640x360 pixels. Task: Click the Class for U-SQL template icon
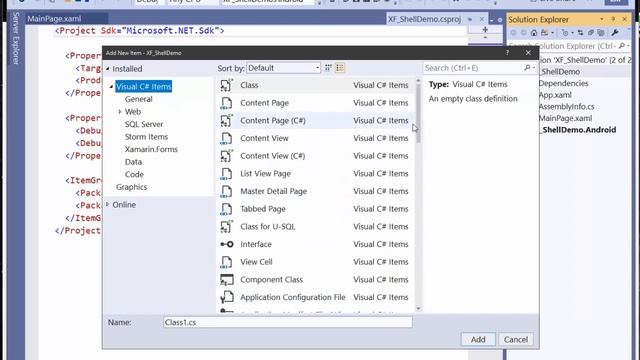pyautogui.click(x=227, y=227)
